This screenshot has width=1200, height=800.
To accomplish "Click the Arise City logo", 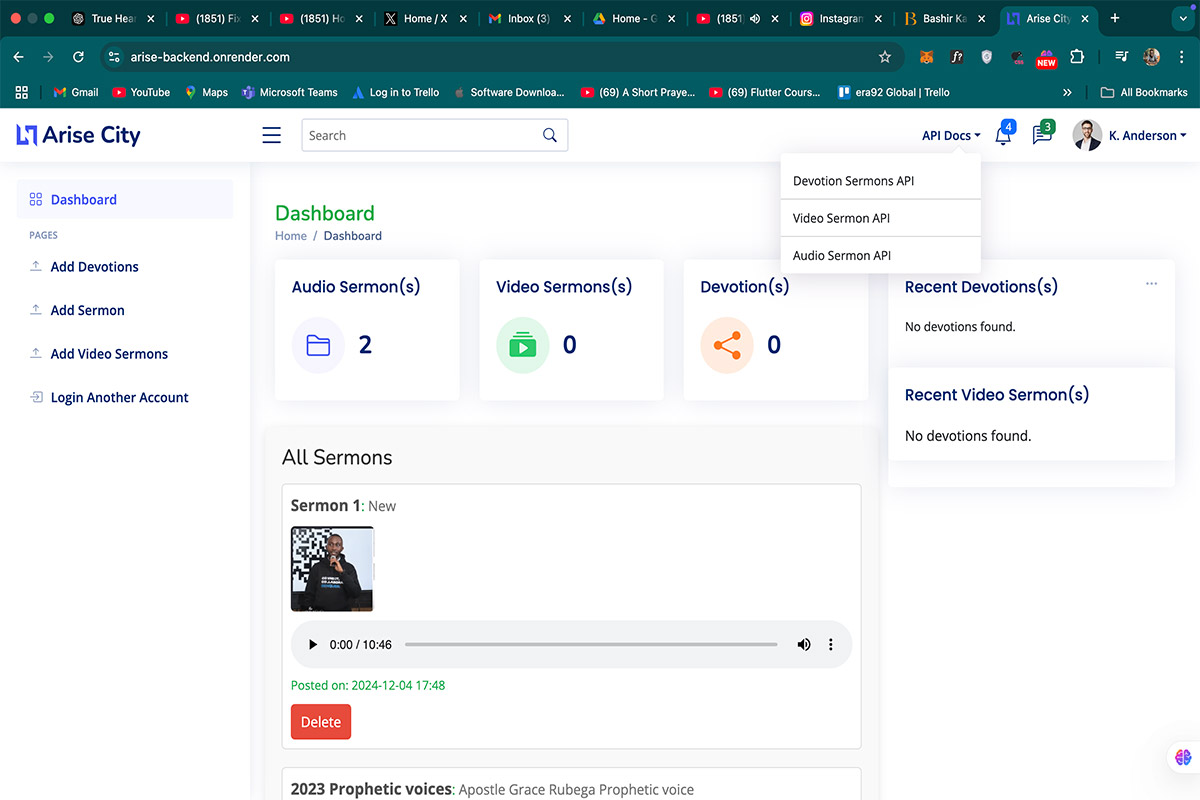I will pos(79,135).
